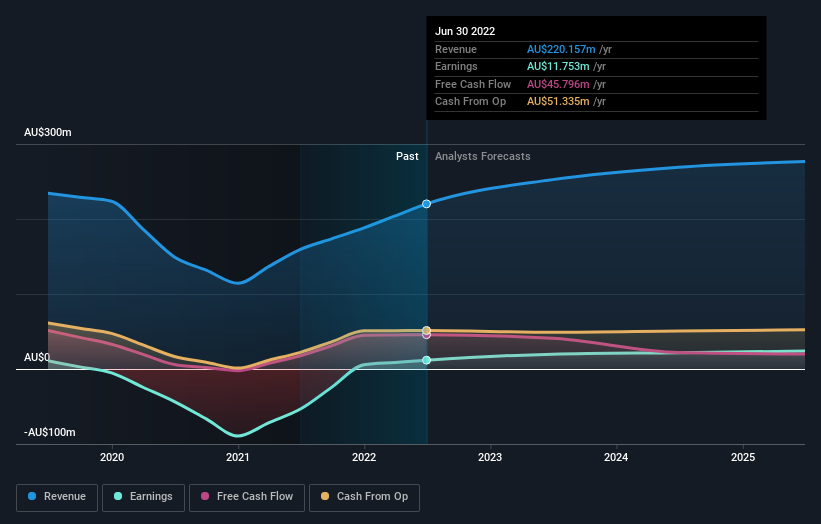Image resolution: width=821 pixels, height=524 pixels.
Task: Click the 2024 x-axis label
Action: [616, 458]
